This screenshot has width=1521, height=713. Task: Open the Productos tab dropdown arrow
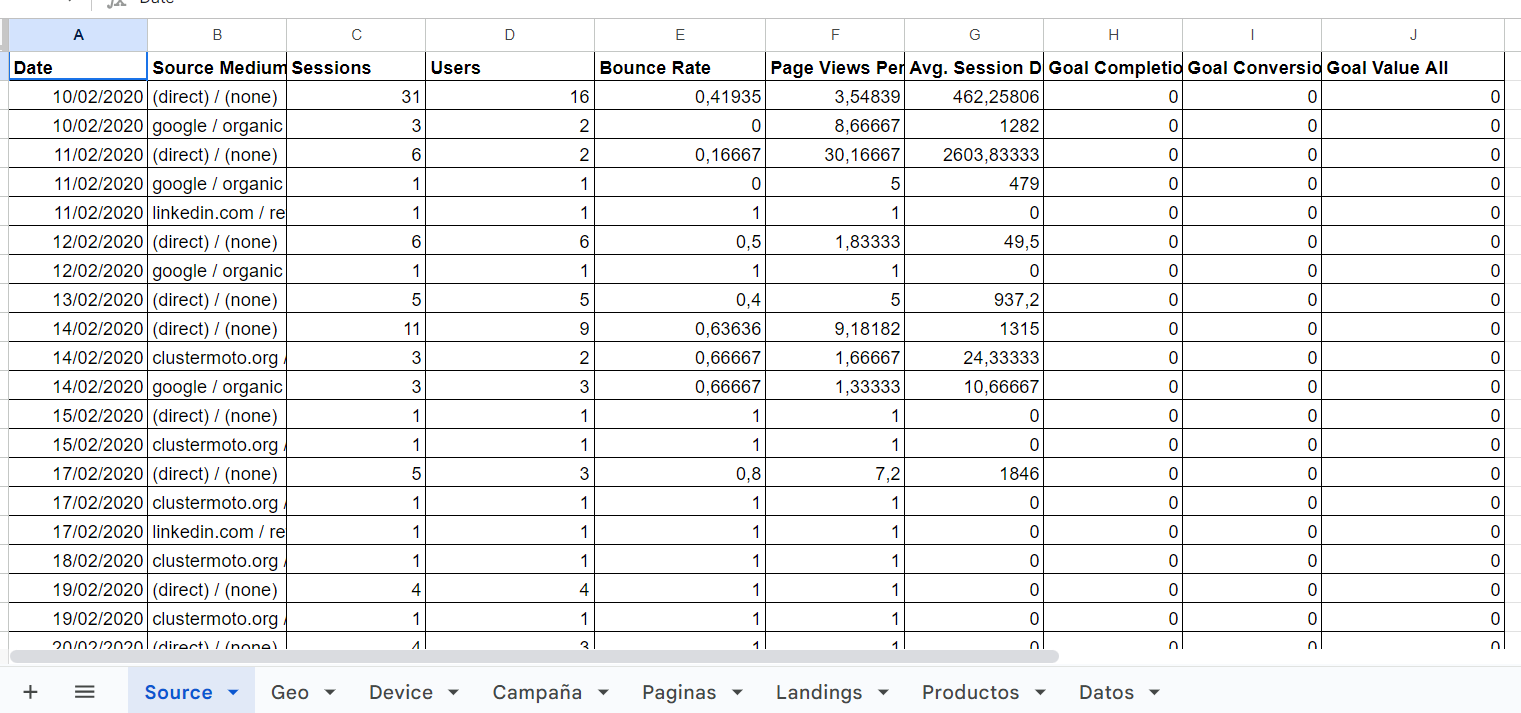pyautogui.click(x=1040, y=692)
